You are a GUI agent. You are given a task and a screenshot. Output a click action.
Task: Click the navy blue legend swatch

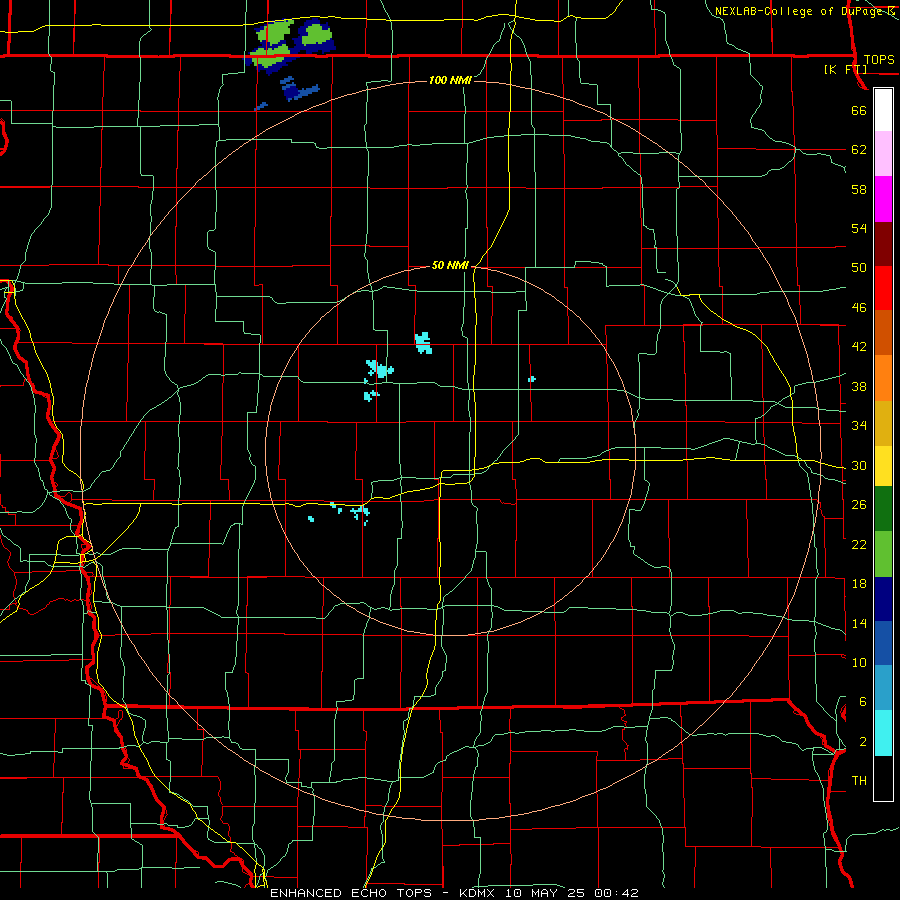pyautogui.click(x=883, y=599)
